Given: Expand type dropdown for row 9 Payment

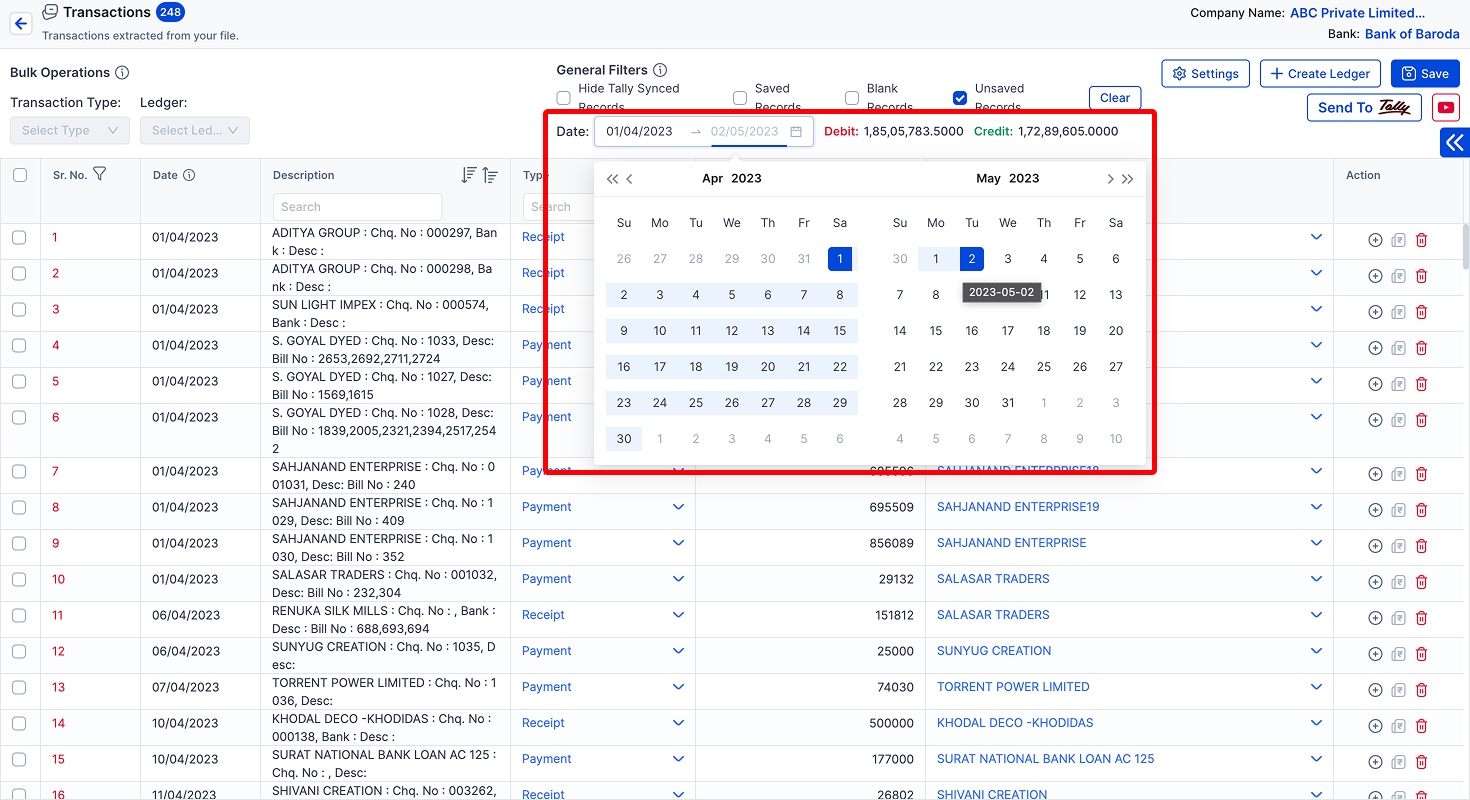Looking at the screenshot, I should pos(678,543).
